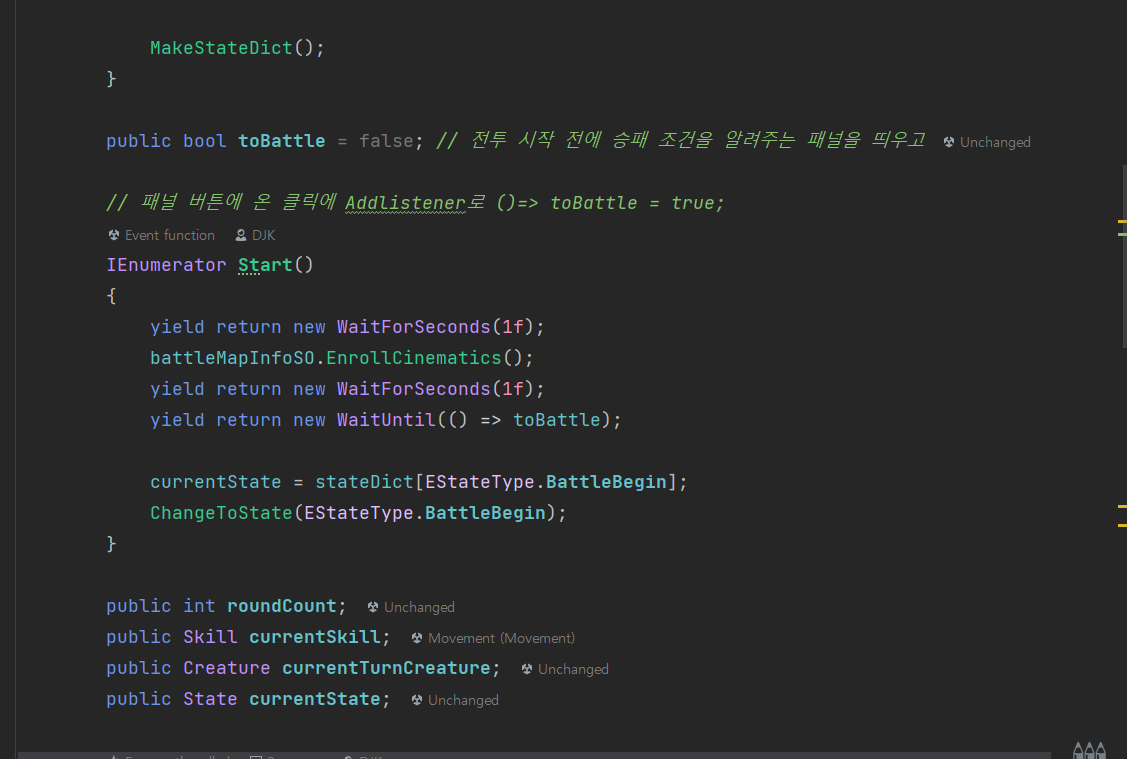Click the underlined Addlistener word in the comment
Viewport: 1127px width, 759px height.
[x=405, y=203]
